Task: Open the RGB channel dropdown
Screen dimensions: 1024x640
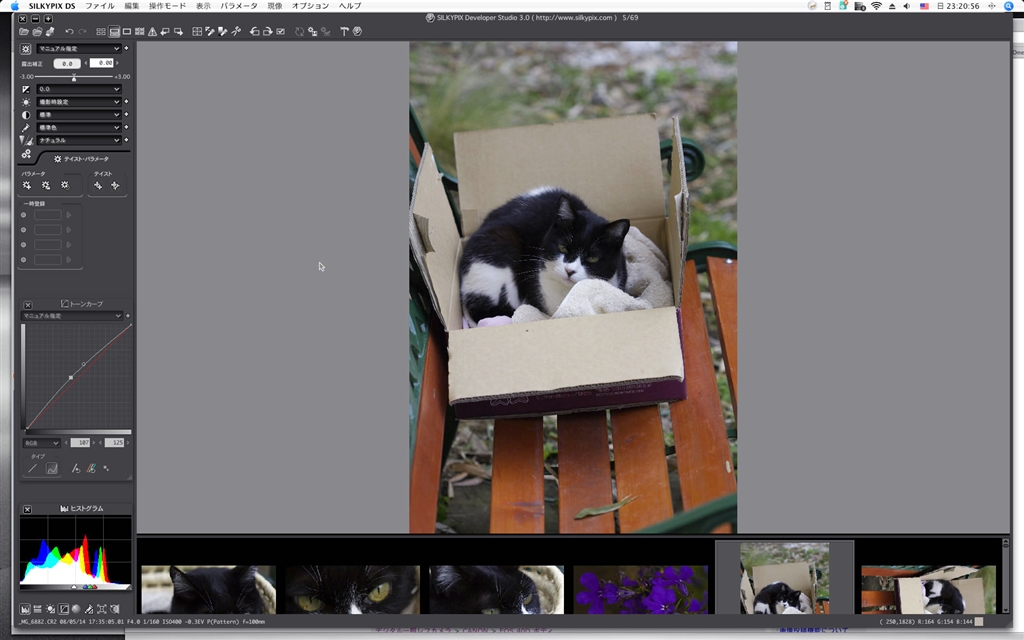Action: [x=42, y=443]
